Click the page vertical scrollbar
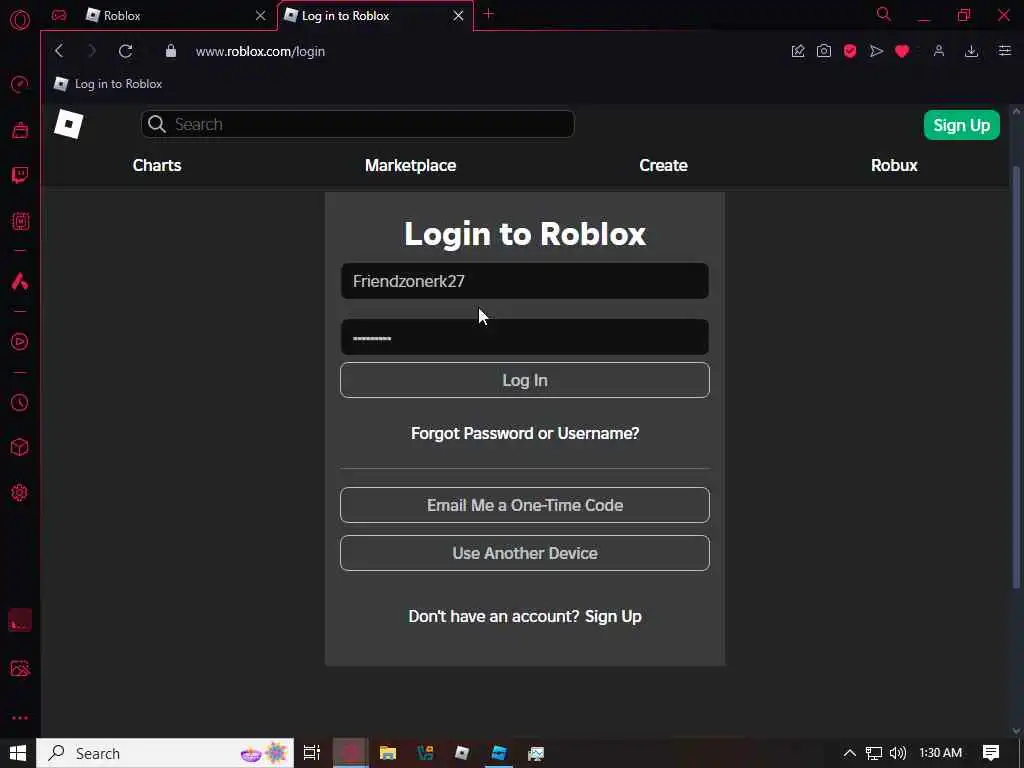The height and width of the screenshot is (768, 1024). pos(1016,376)
